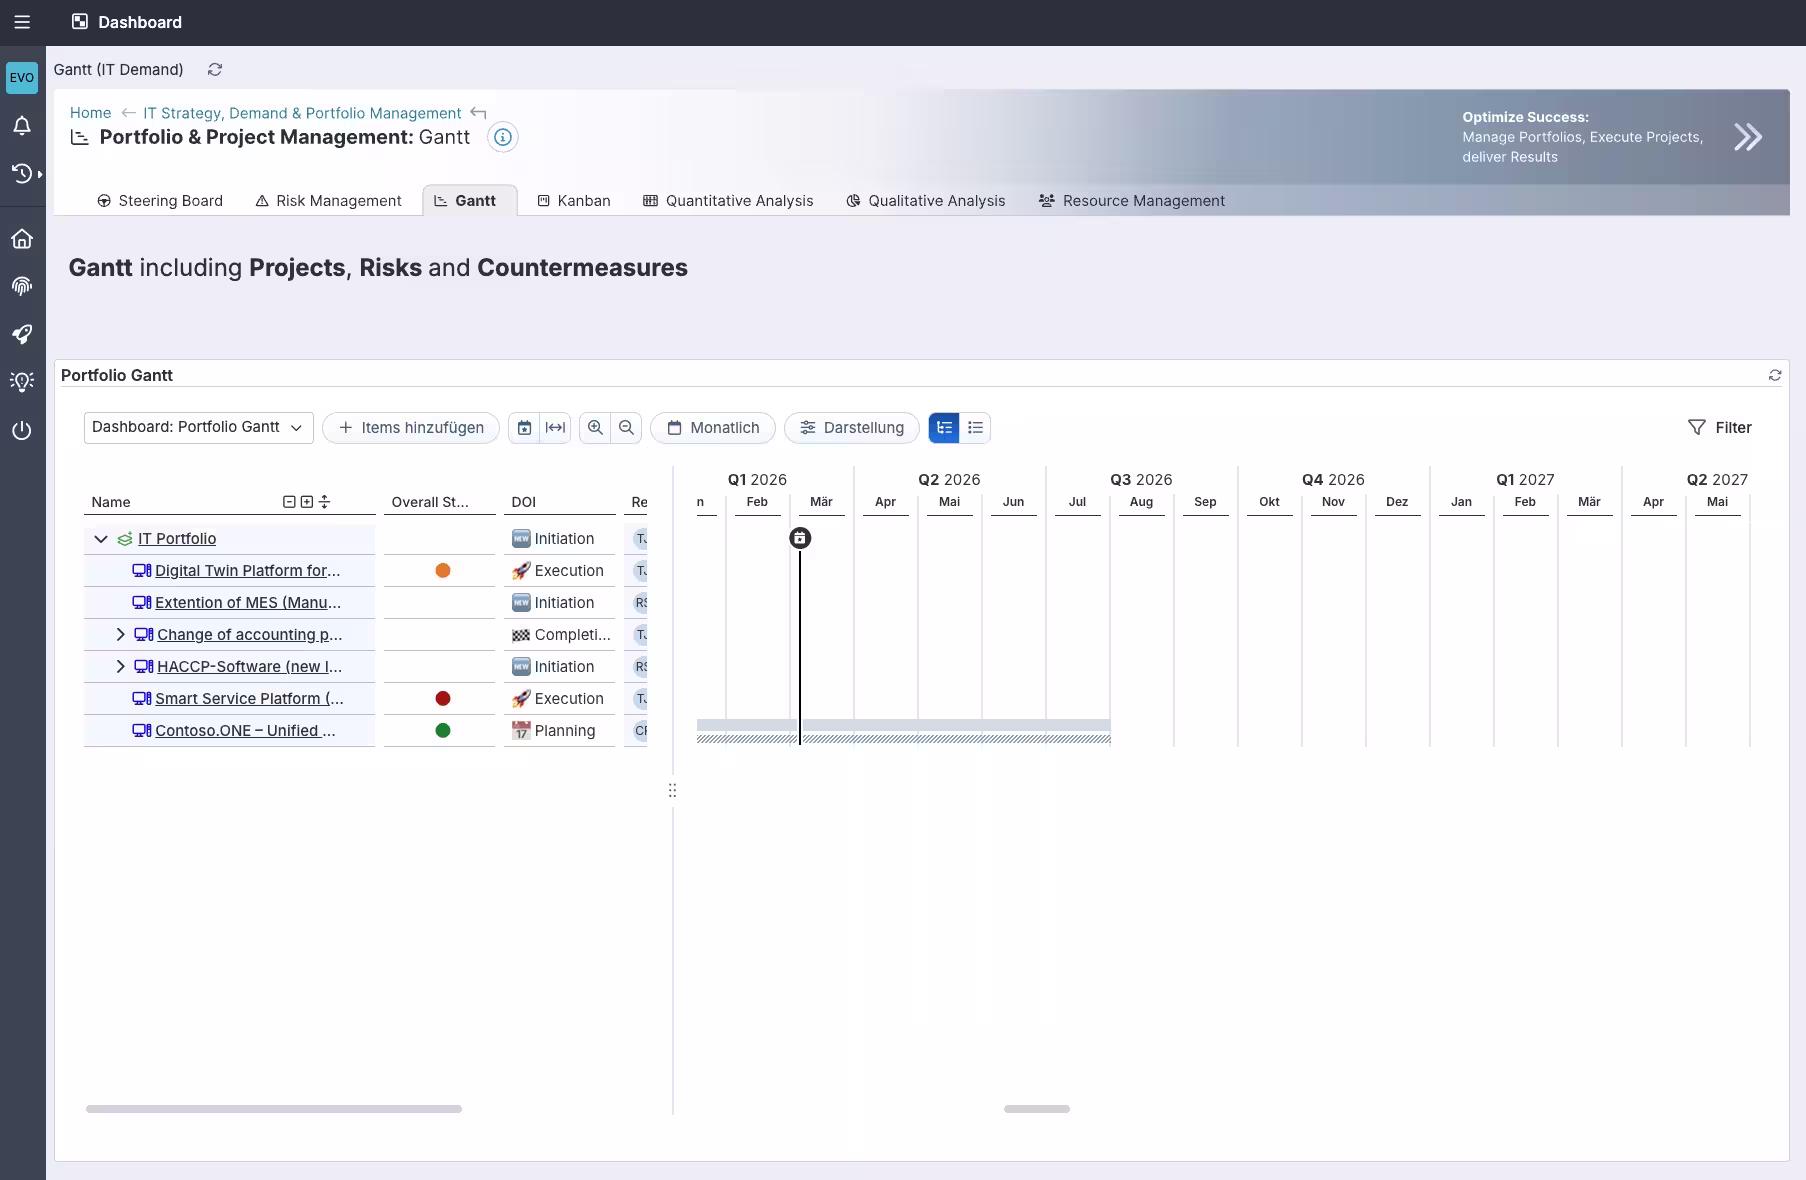Image resolution: width=1806 pixels, height=1180 pixels.
Task: Open the Risk Management tab
Action: [328, 201]
